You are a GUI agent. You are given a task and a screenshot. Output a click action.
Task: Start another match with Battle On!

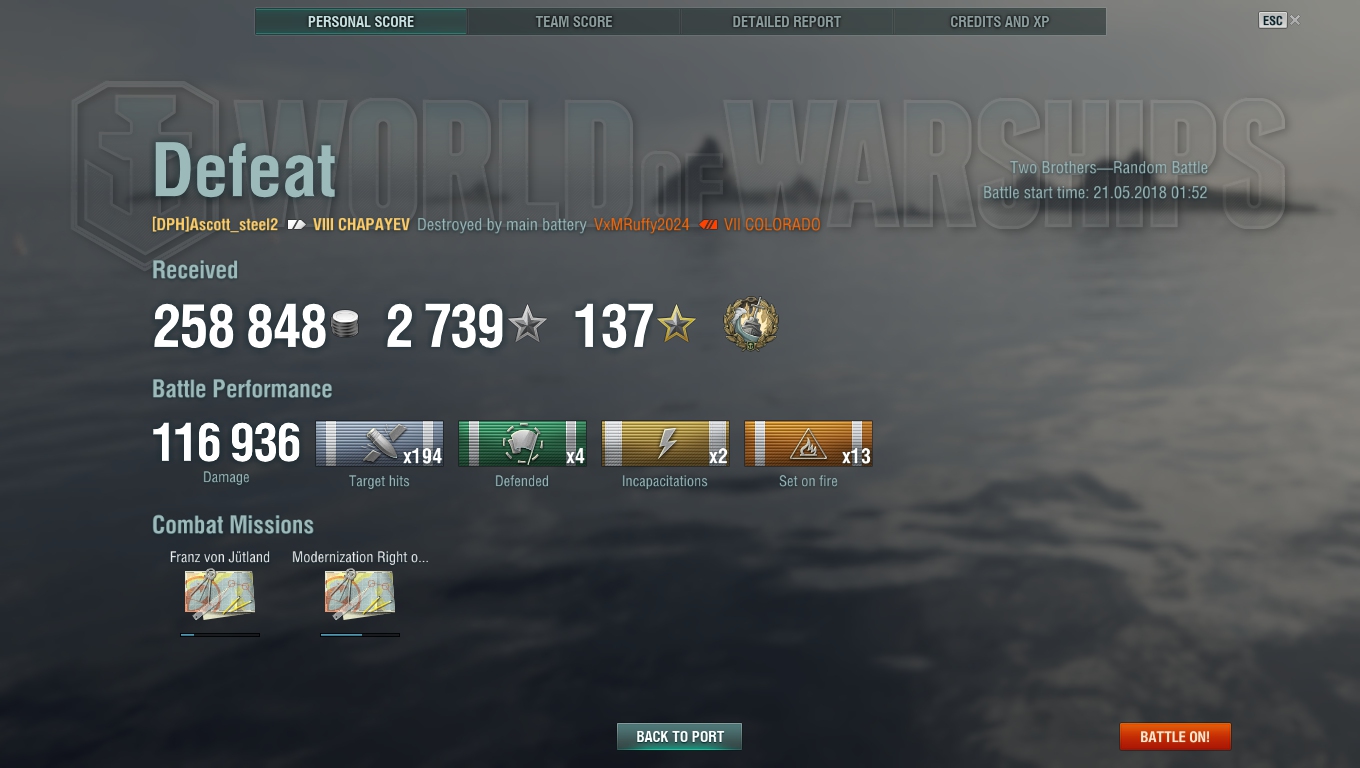(x=1175, y=736)
